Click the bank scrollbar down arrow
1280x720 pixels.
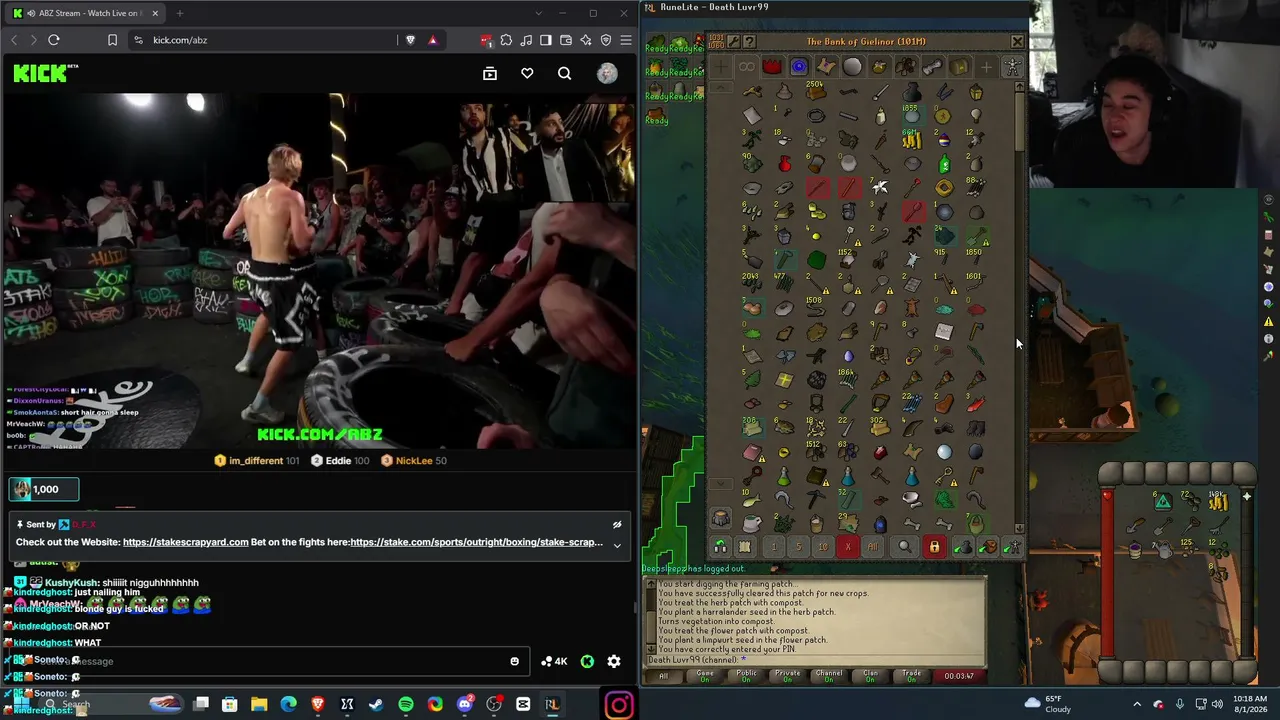click(1019, 528)
